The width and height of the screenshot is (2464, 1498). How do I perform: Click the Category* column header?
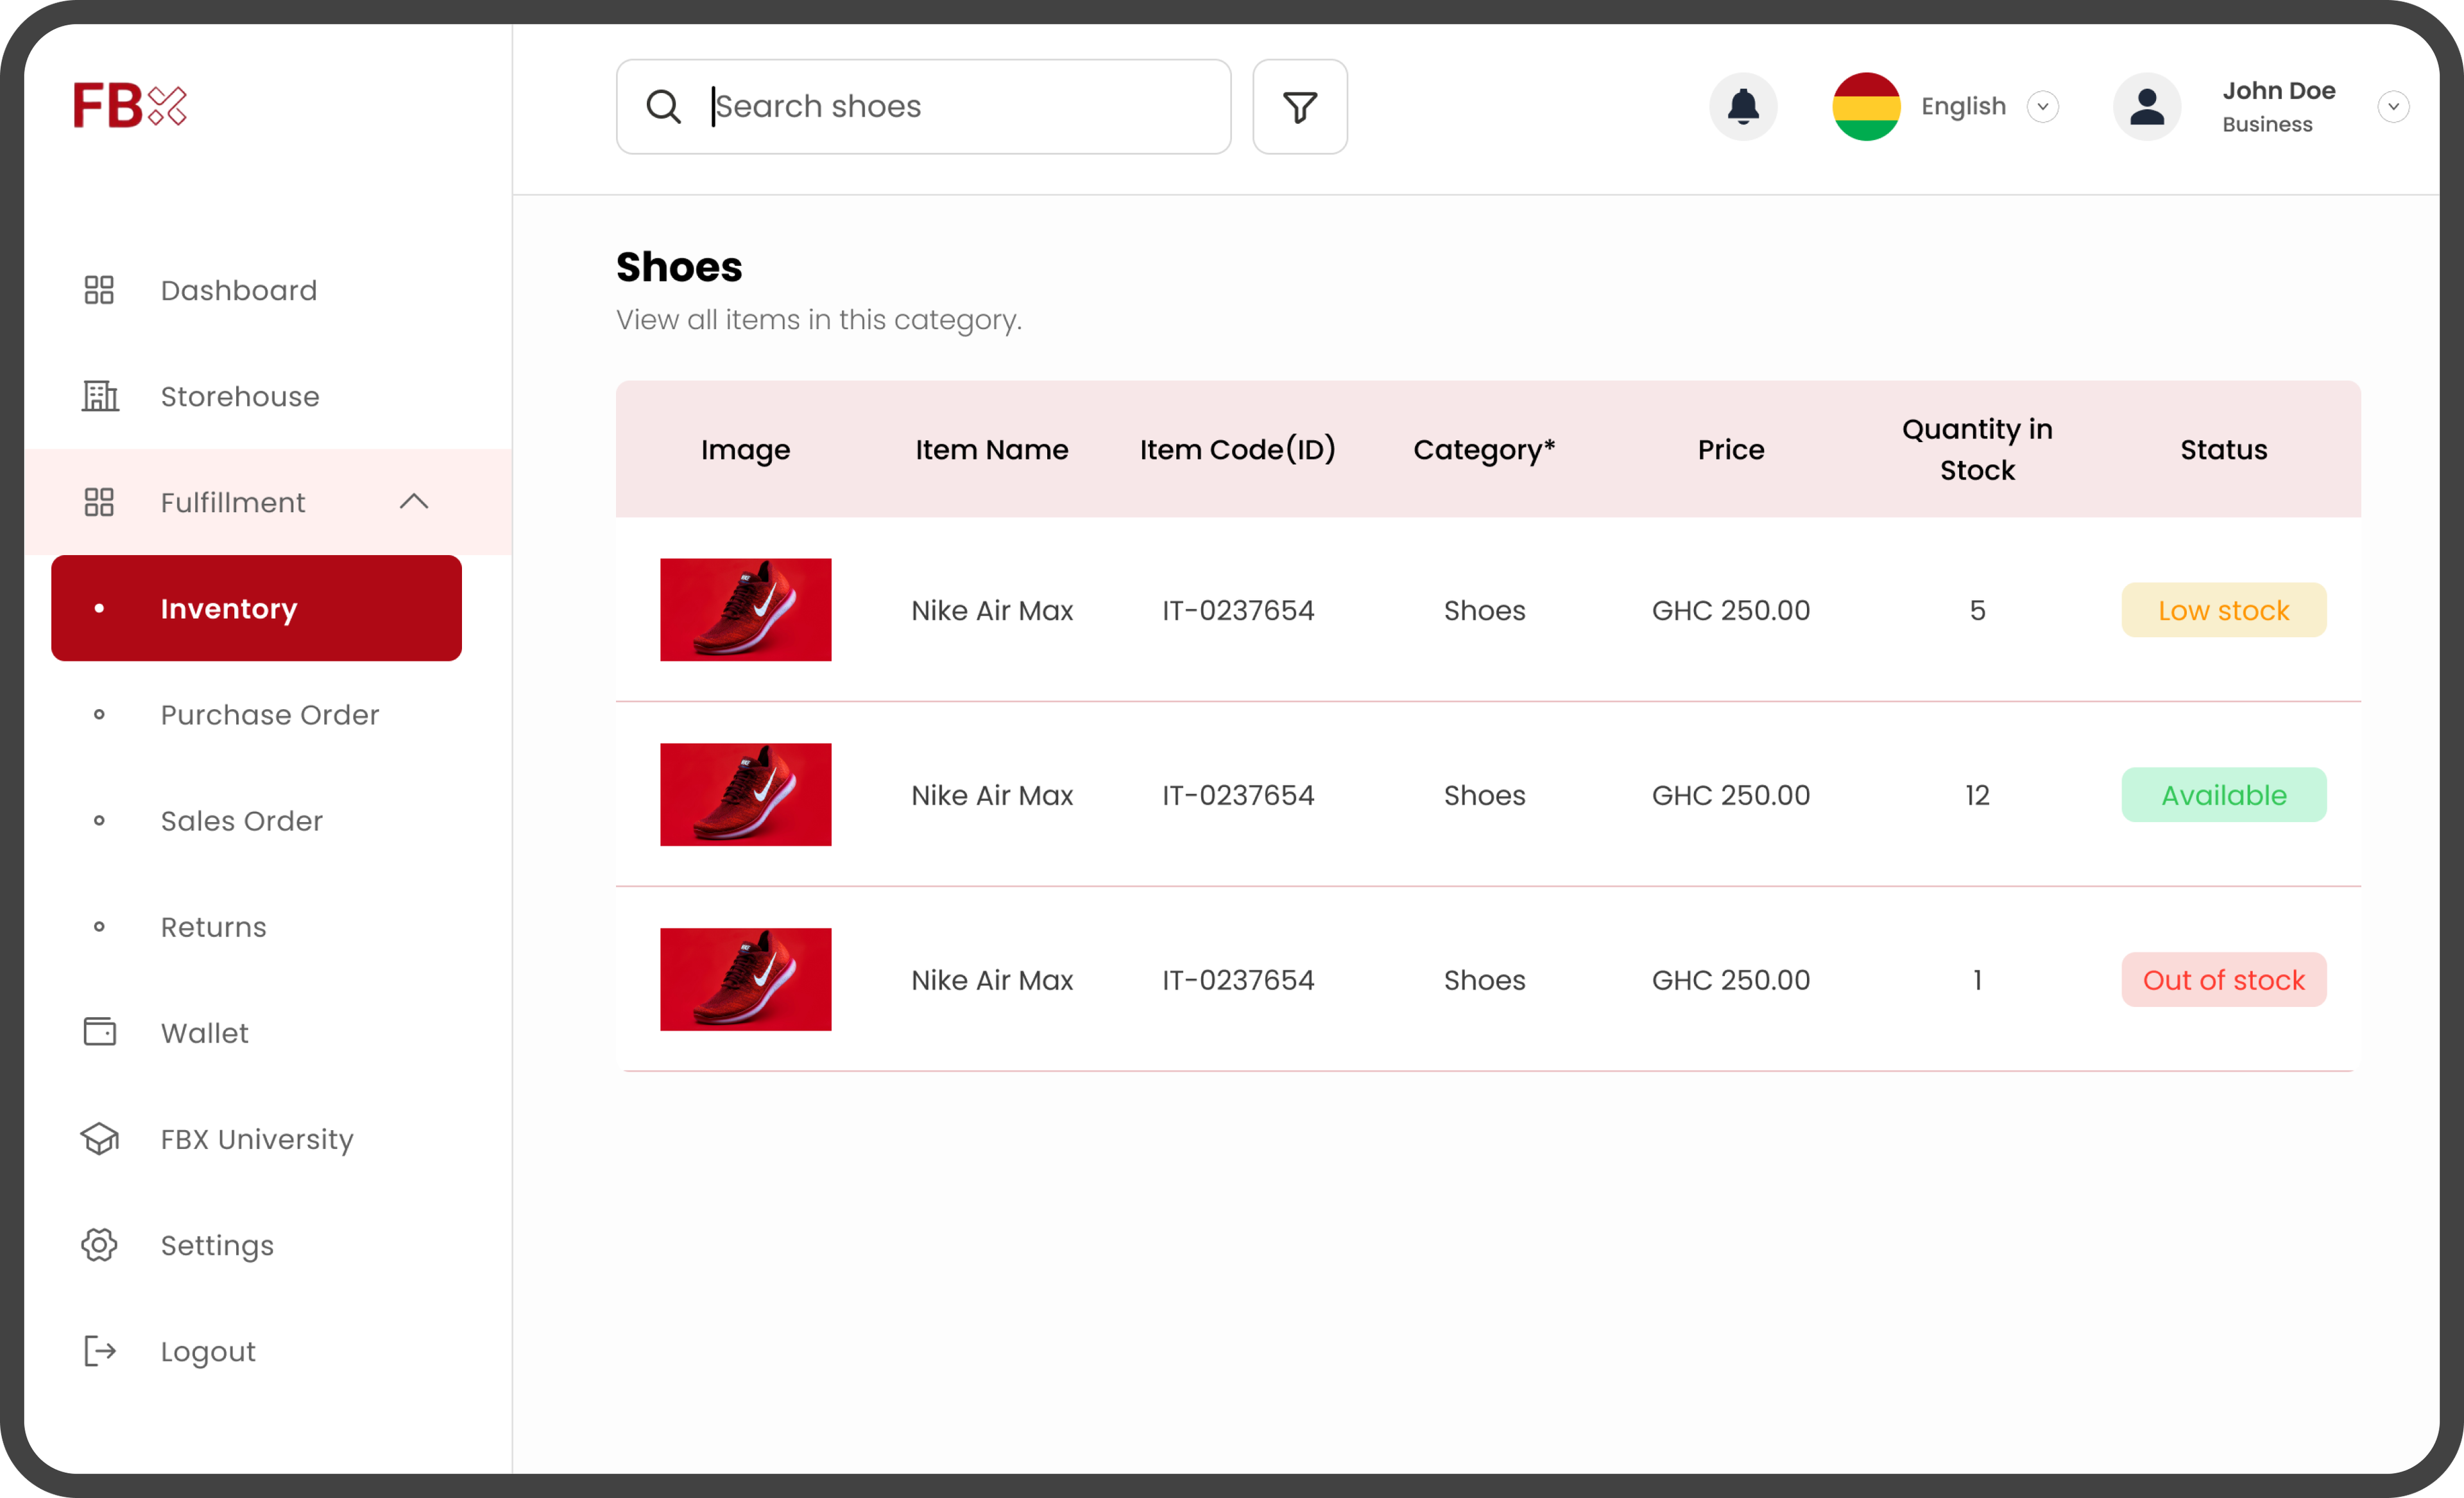1484,449
